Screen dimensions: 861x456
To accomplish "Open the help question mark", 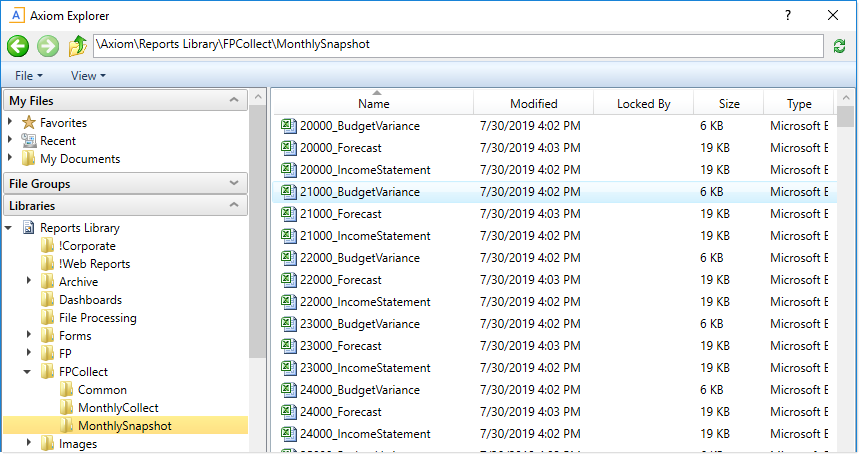I will click(x=788, y=15).
